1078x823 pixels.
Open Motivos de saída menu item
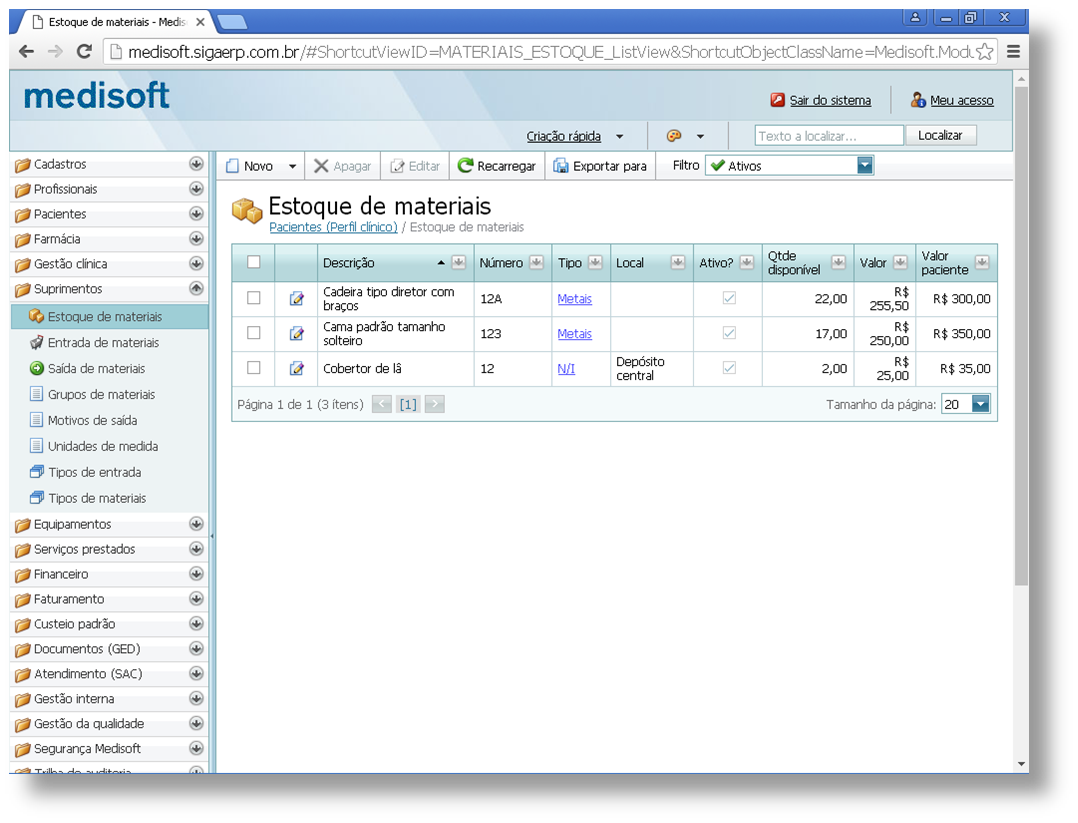110,420
